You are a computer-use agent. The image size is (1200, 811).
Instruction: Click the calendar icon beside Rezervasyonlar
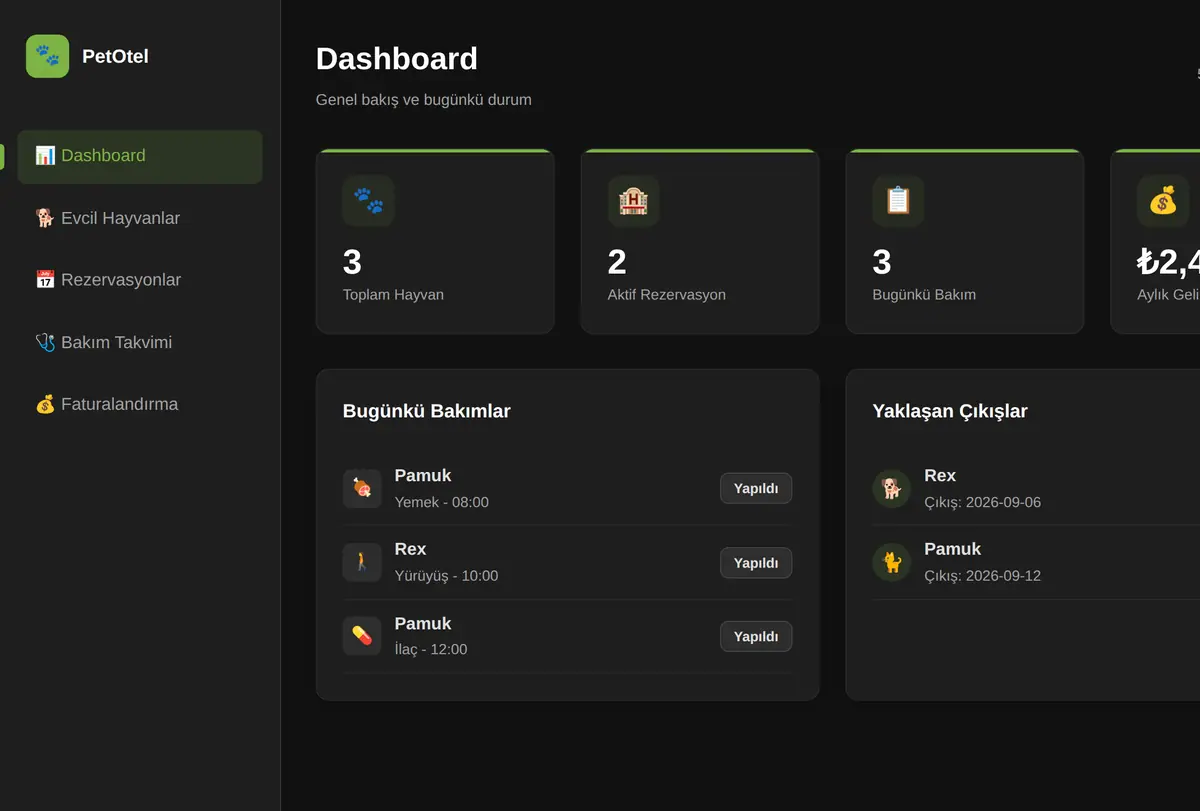pyautogui.click(x=45, y=280)
